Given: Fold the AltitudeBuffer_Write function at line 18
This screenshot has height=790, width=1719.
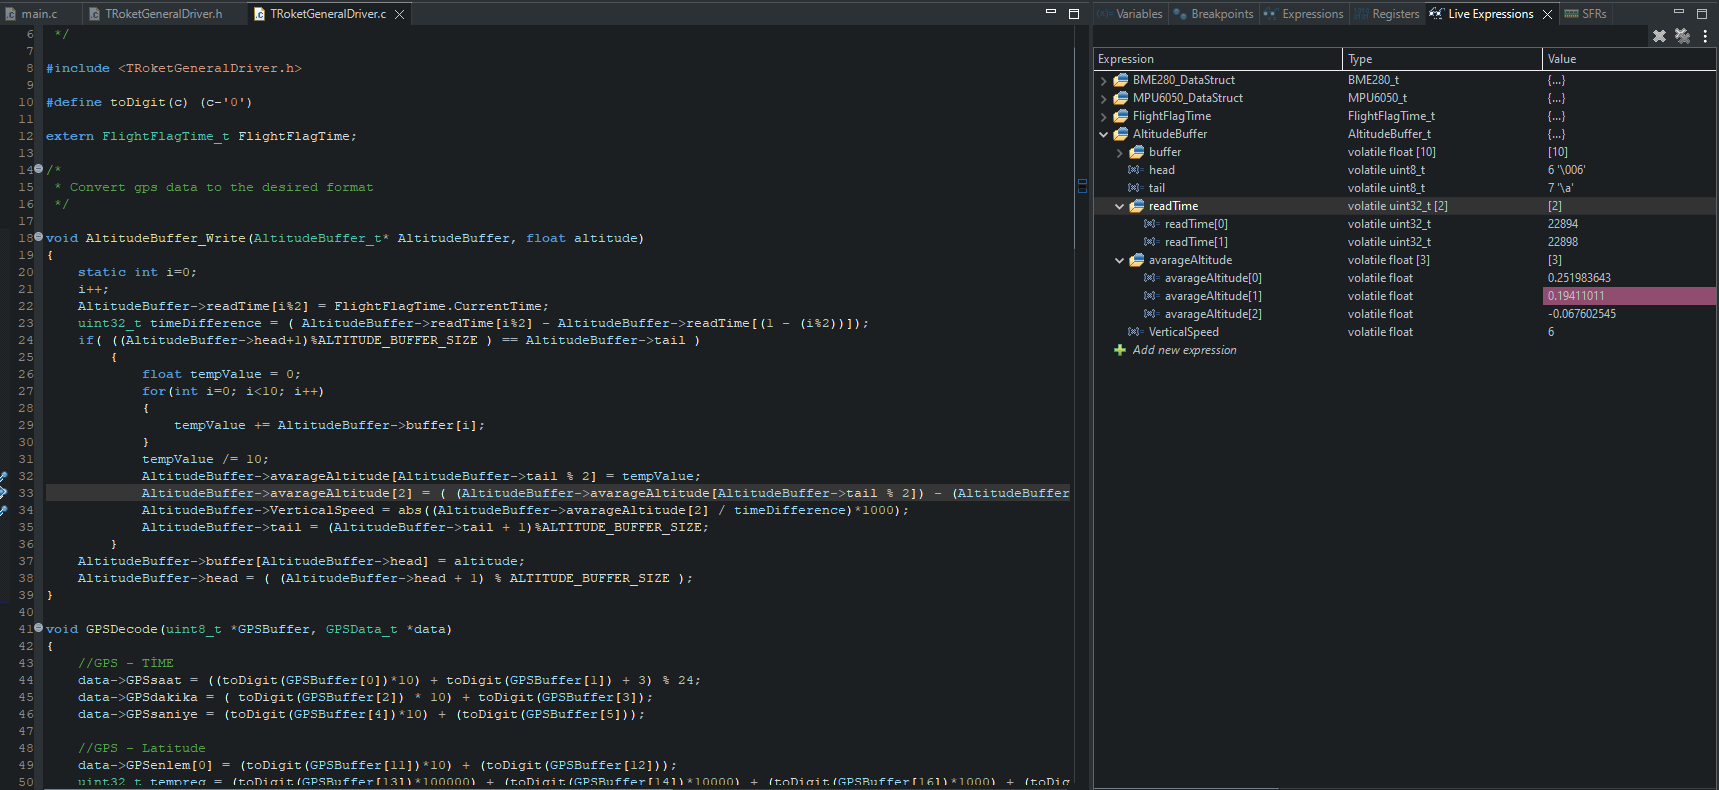Looking at the screenshot, I should pos(38,237).
